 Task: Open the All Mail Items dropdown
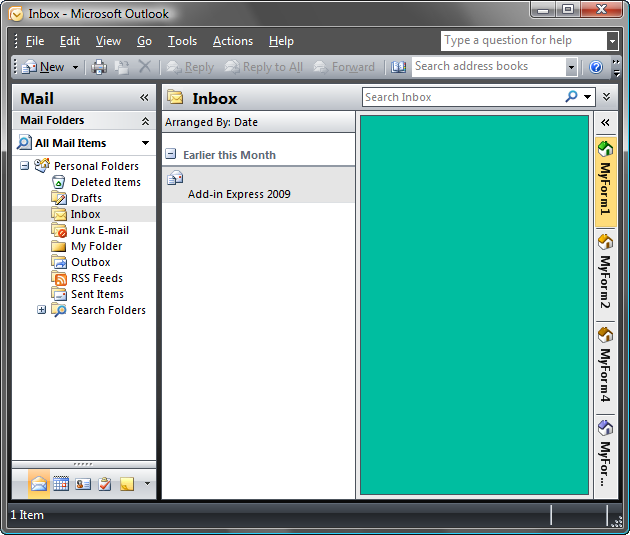145,143
